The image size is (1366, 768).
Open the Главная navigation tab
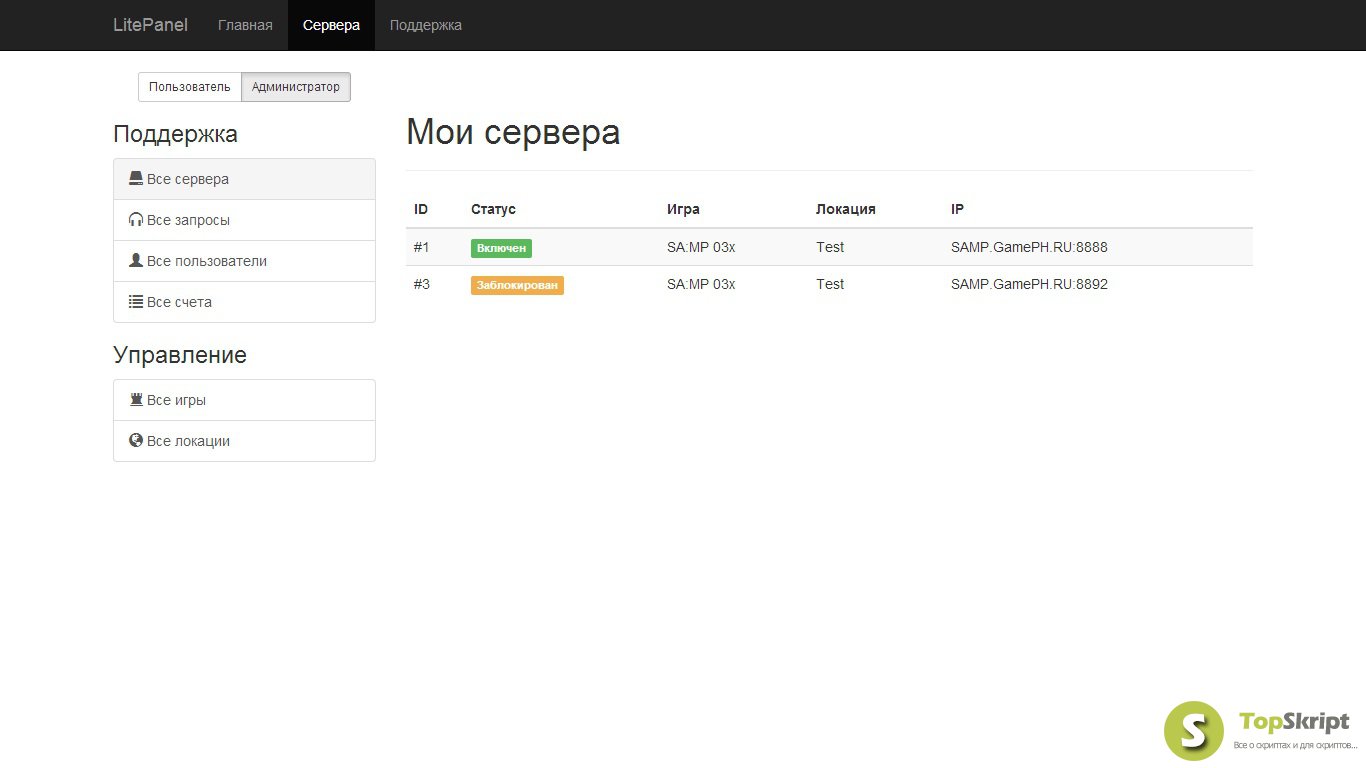coord(245,25)
